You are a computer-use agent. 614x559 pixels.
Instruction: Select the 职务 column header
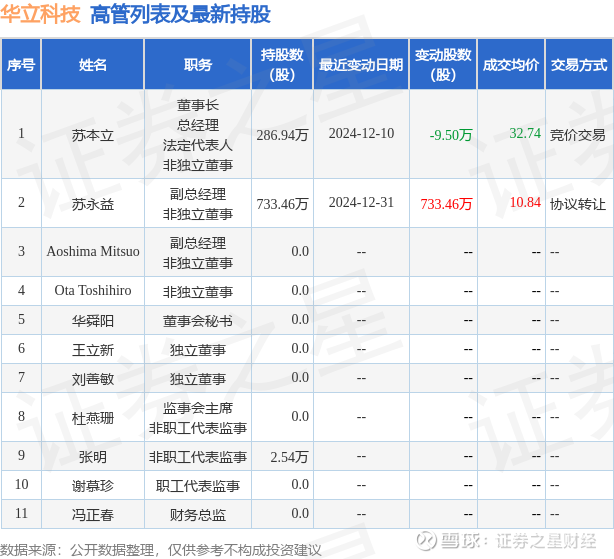[198, 65]
